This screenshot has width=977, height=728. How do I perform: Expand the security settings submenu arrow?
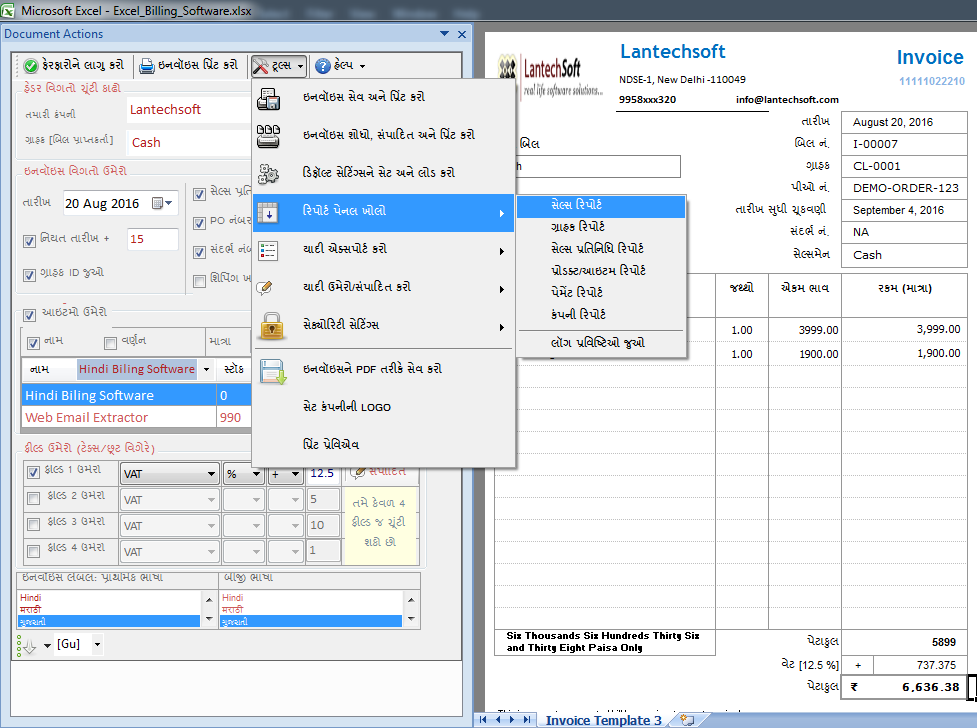pos(502,327)
